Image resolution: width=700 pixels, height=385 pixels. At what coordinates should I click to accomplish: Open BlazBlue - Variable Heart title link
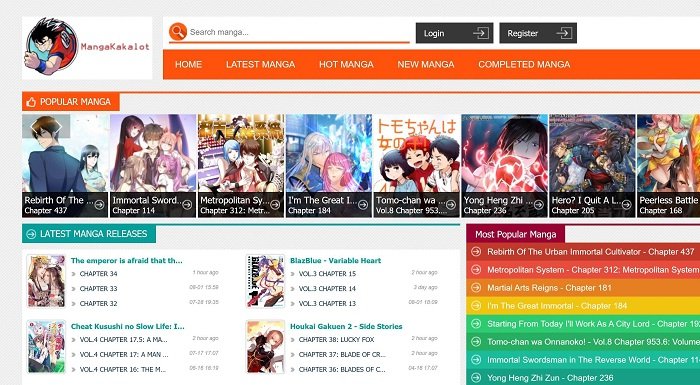pos(336,260)
